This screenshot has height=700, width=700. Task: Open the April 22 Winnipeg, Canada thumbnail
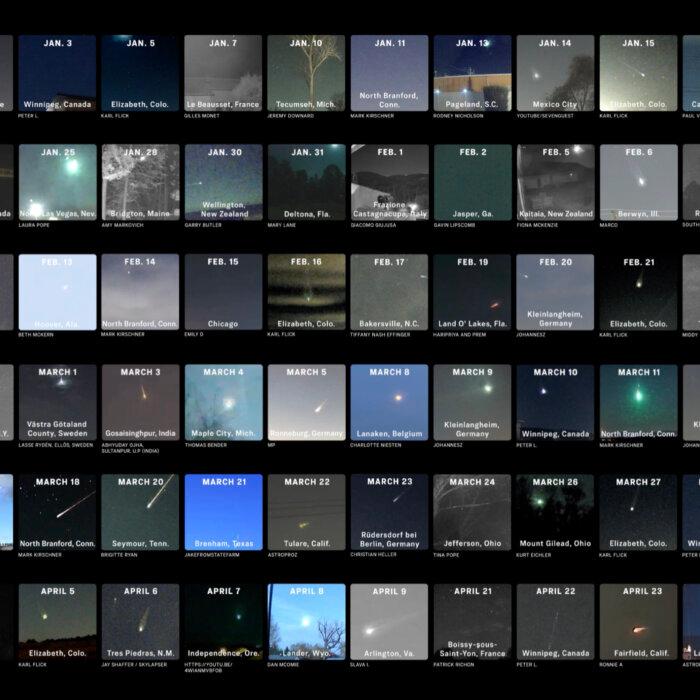(x=555, y=622)
